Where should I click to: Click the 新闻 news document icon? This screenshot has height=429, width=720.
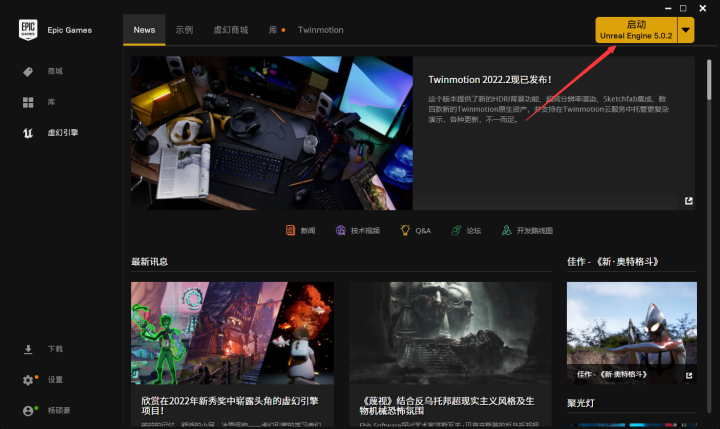coord(290,230)
